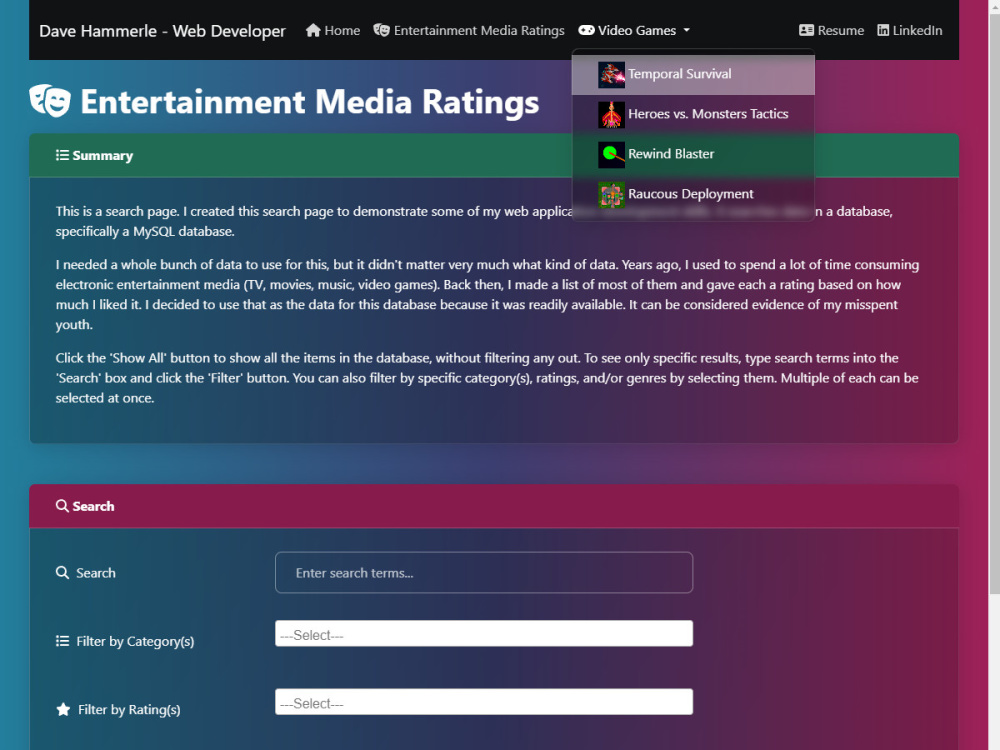Image resolution: width=1000 pixels, height=750 pixels.
Task: Click the gamepad icon beside Video Games
Action: pyautogui.click(x=586, y=30)
